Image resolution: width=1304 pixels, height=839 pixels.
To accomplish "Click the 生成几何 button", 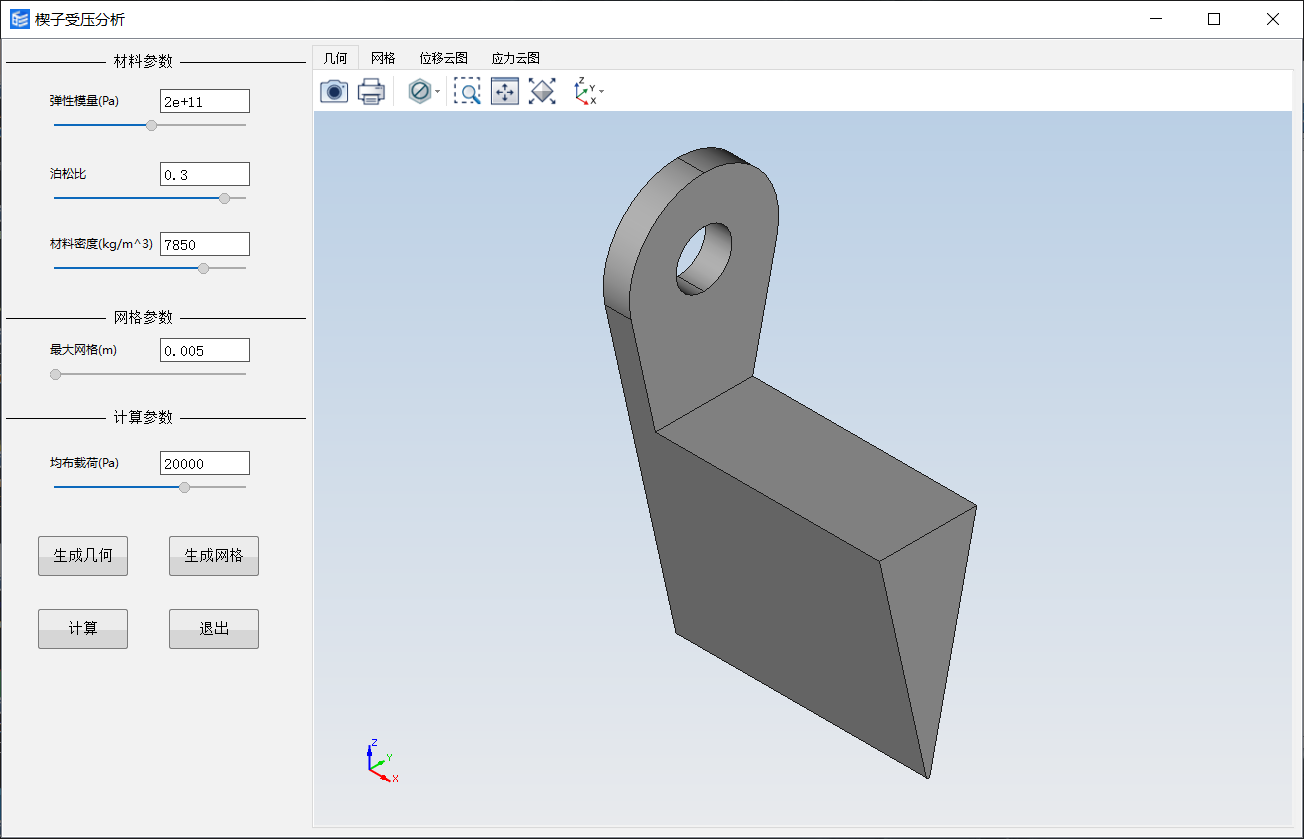I will 83,556.
